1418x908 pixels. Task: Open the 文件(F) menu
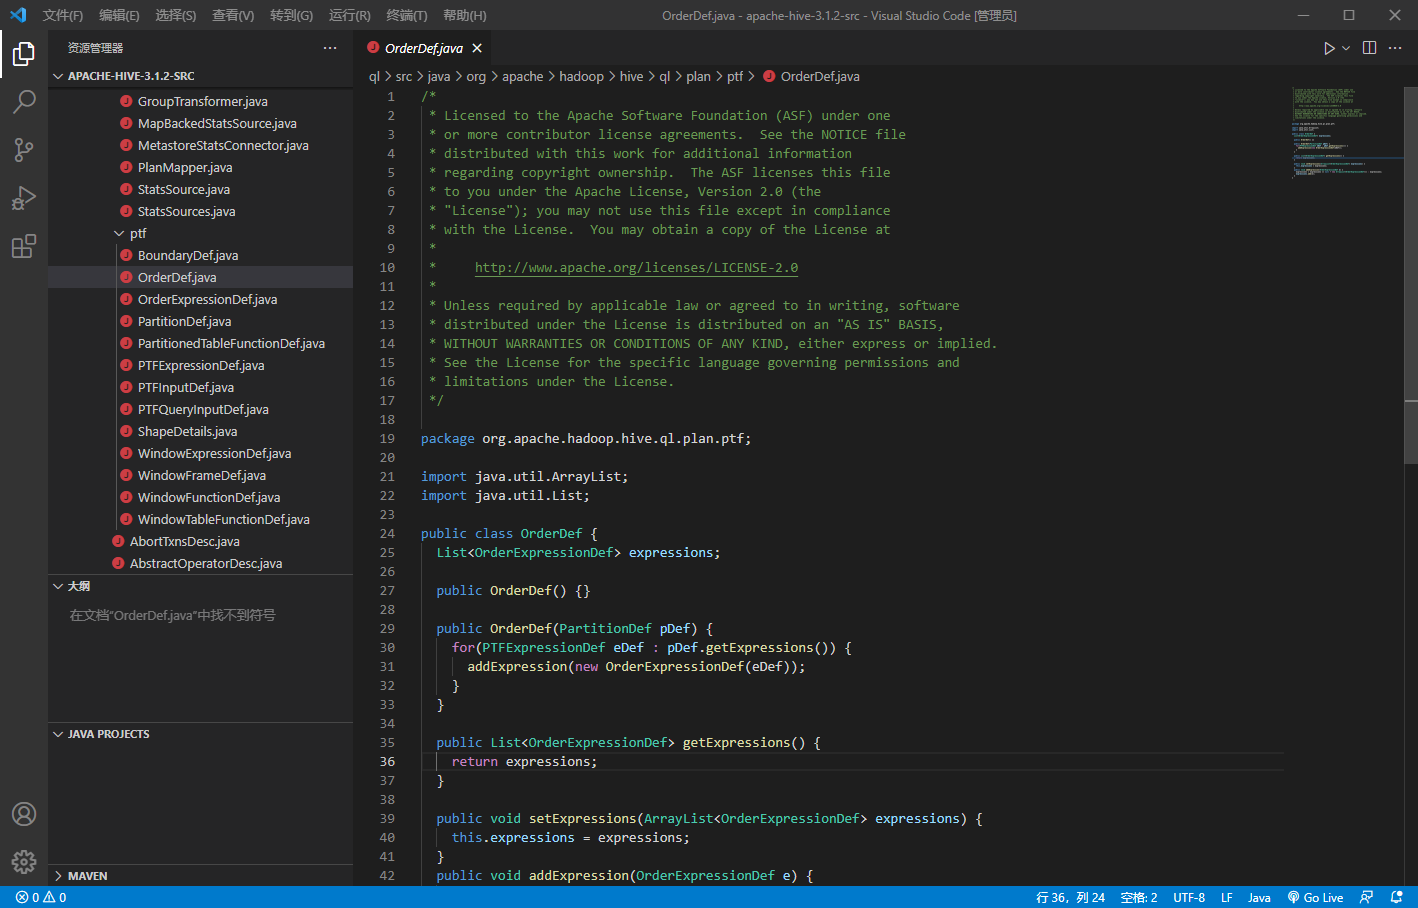[x=63, y=15]
